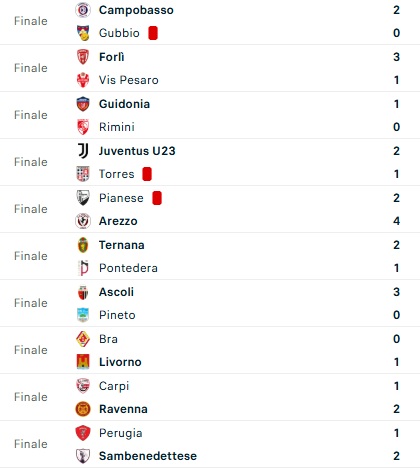Click the Perugia club badge
Screen dimensions: 420x471
pos(83,433)
